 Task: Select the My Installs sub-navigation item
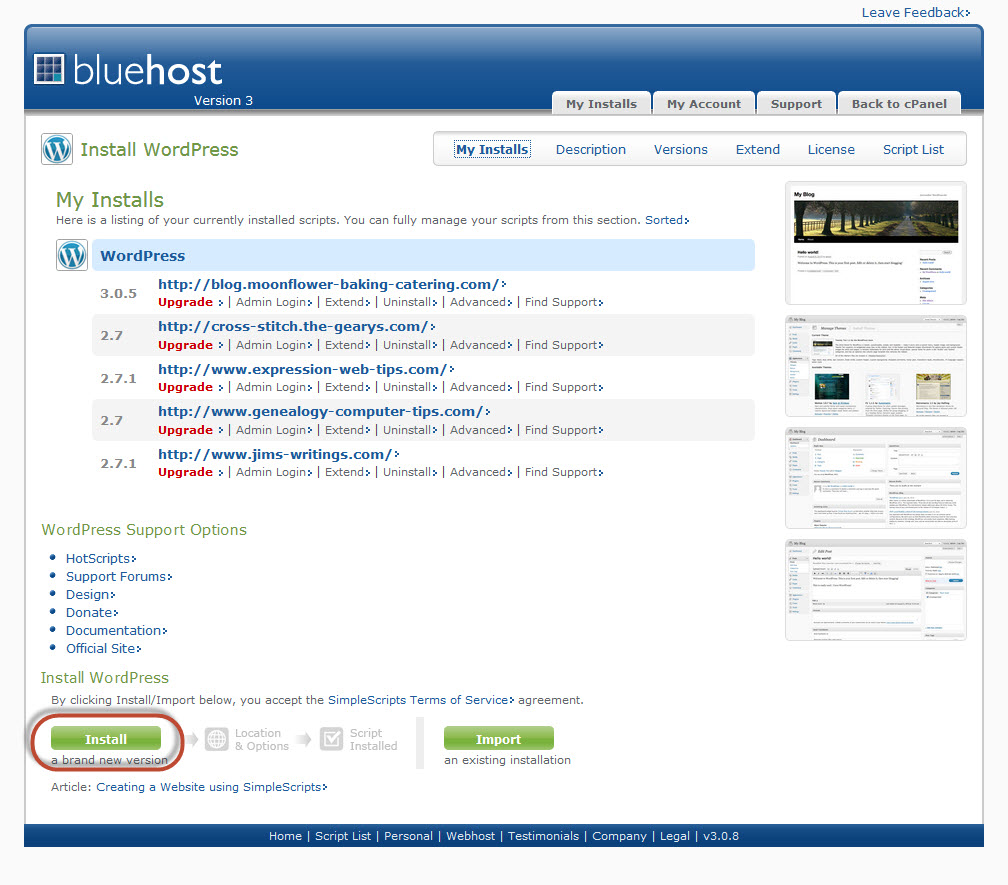pyautogui.click(x=492, y=149)
